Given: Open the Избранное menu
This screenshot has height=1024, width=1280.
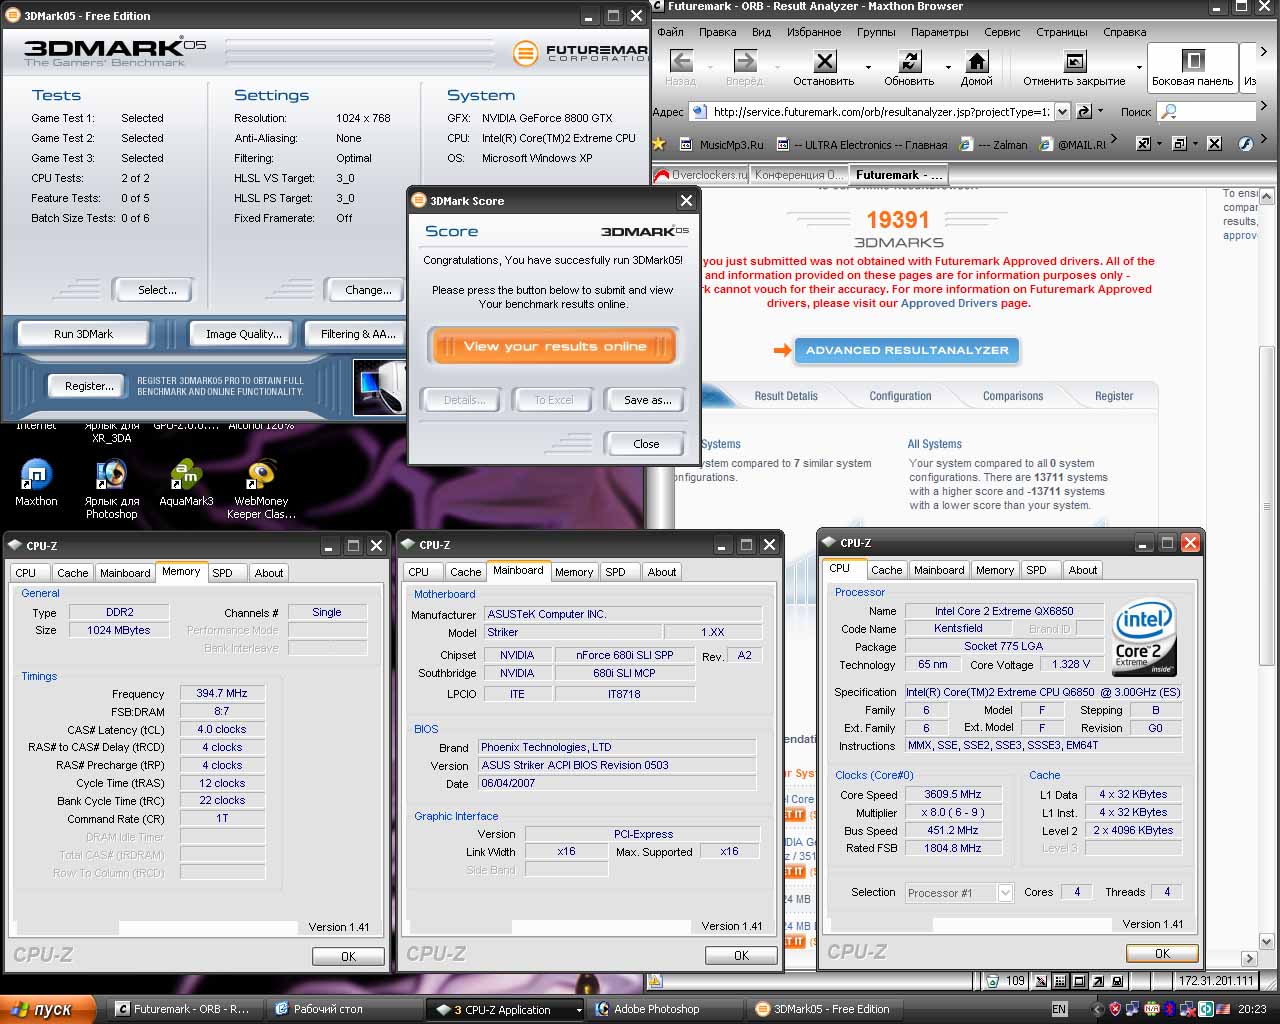Looking at the screenshot, I should 814,32.
